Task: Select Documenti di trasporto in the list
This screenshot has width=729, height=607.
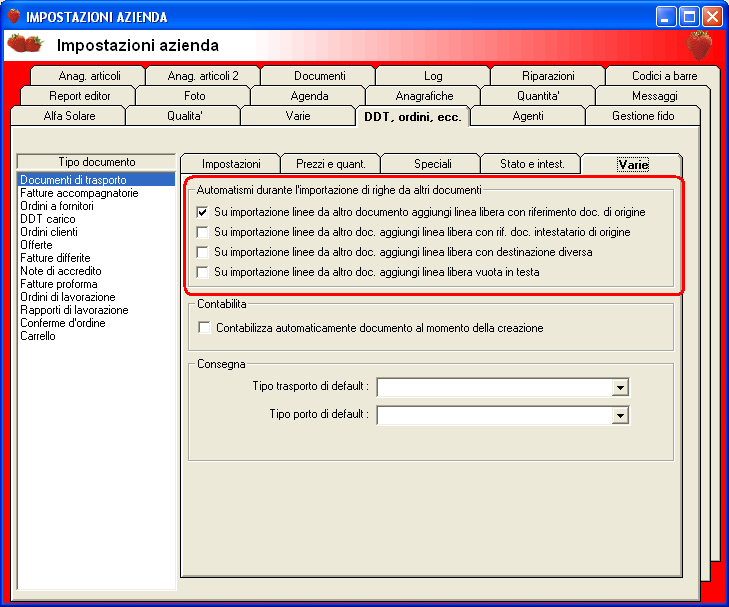Action: click(x=96, y=179)
